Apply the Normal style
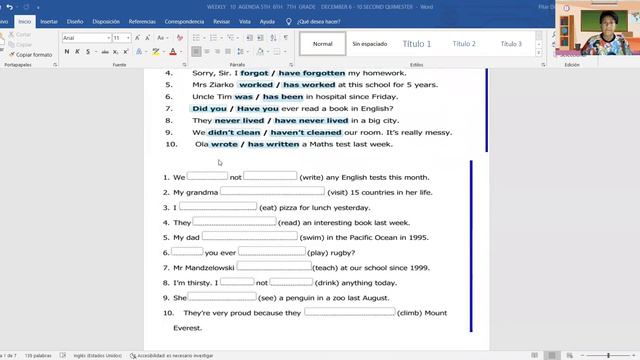Image resolution: width=640 pixels, height=360 pixels. pos(322,44)
